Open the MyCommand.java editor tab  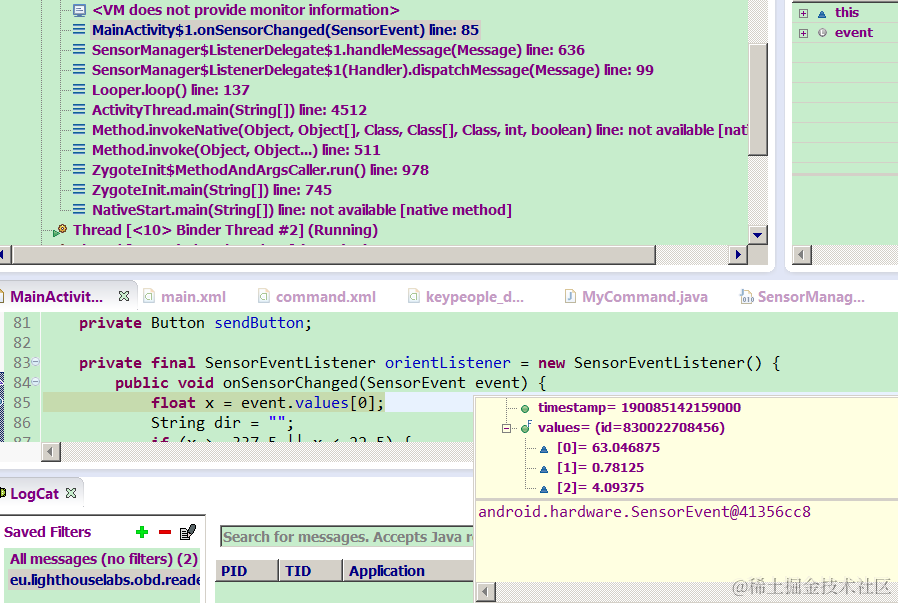click(636, 297)
